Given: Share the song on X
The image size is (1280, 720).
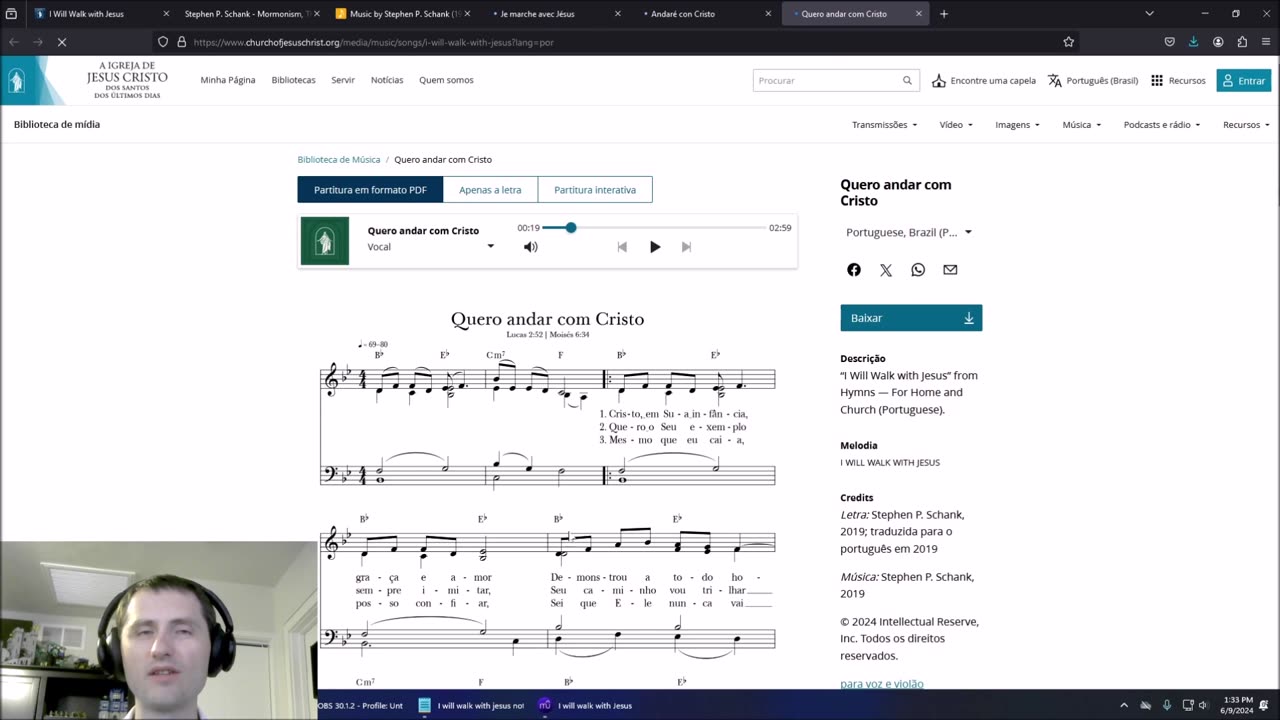Looking at the screenshot, I should [x=886, y=270].
